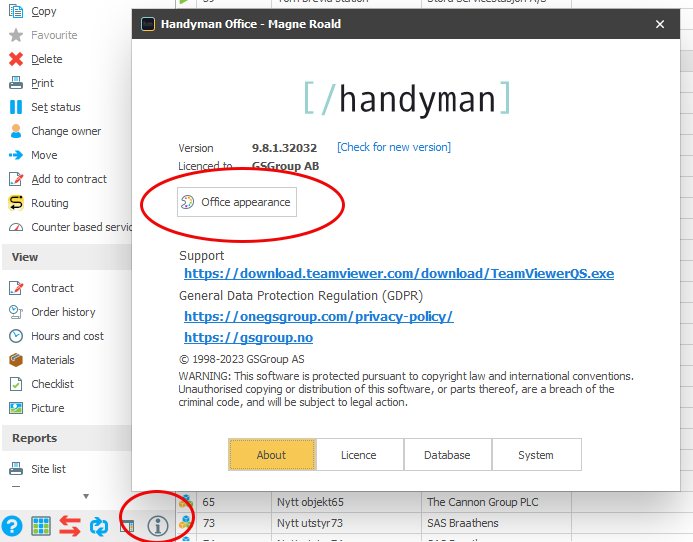Click the View section header
Screen dimensions: 693x542
click(67, 257)
